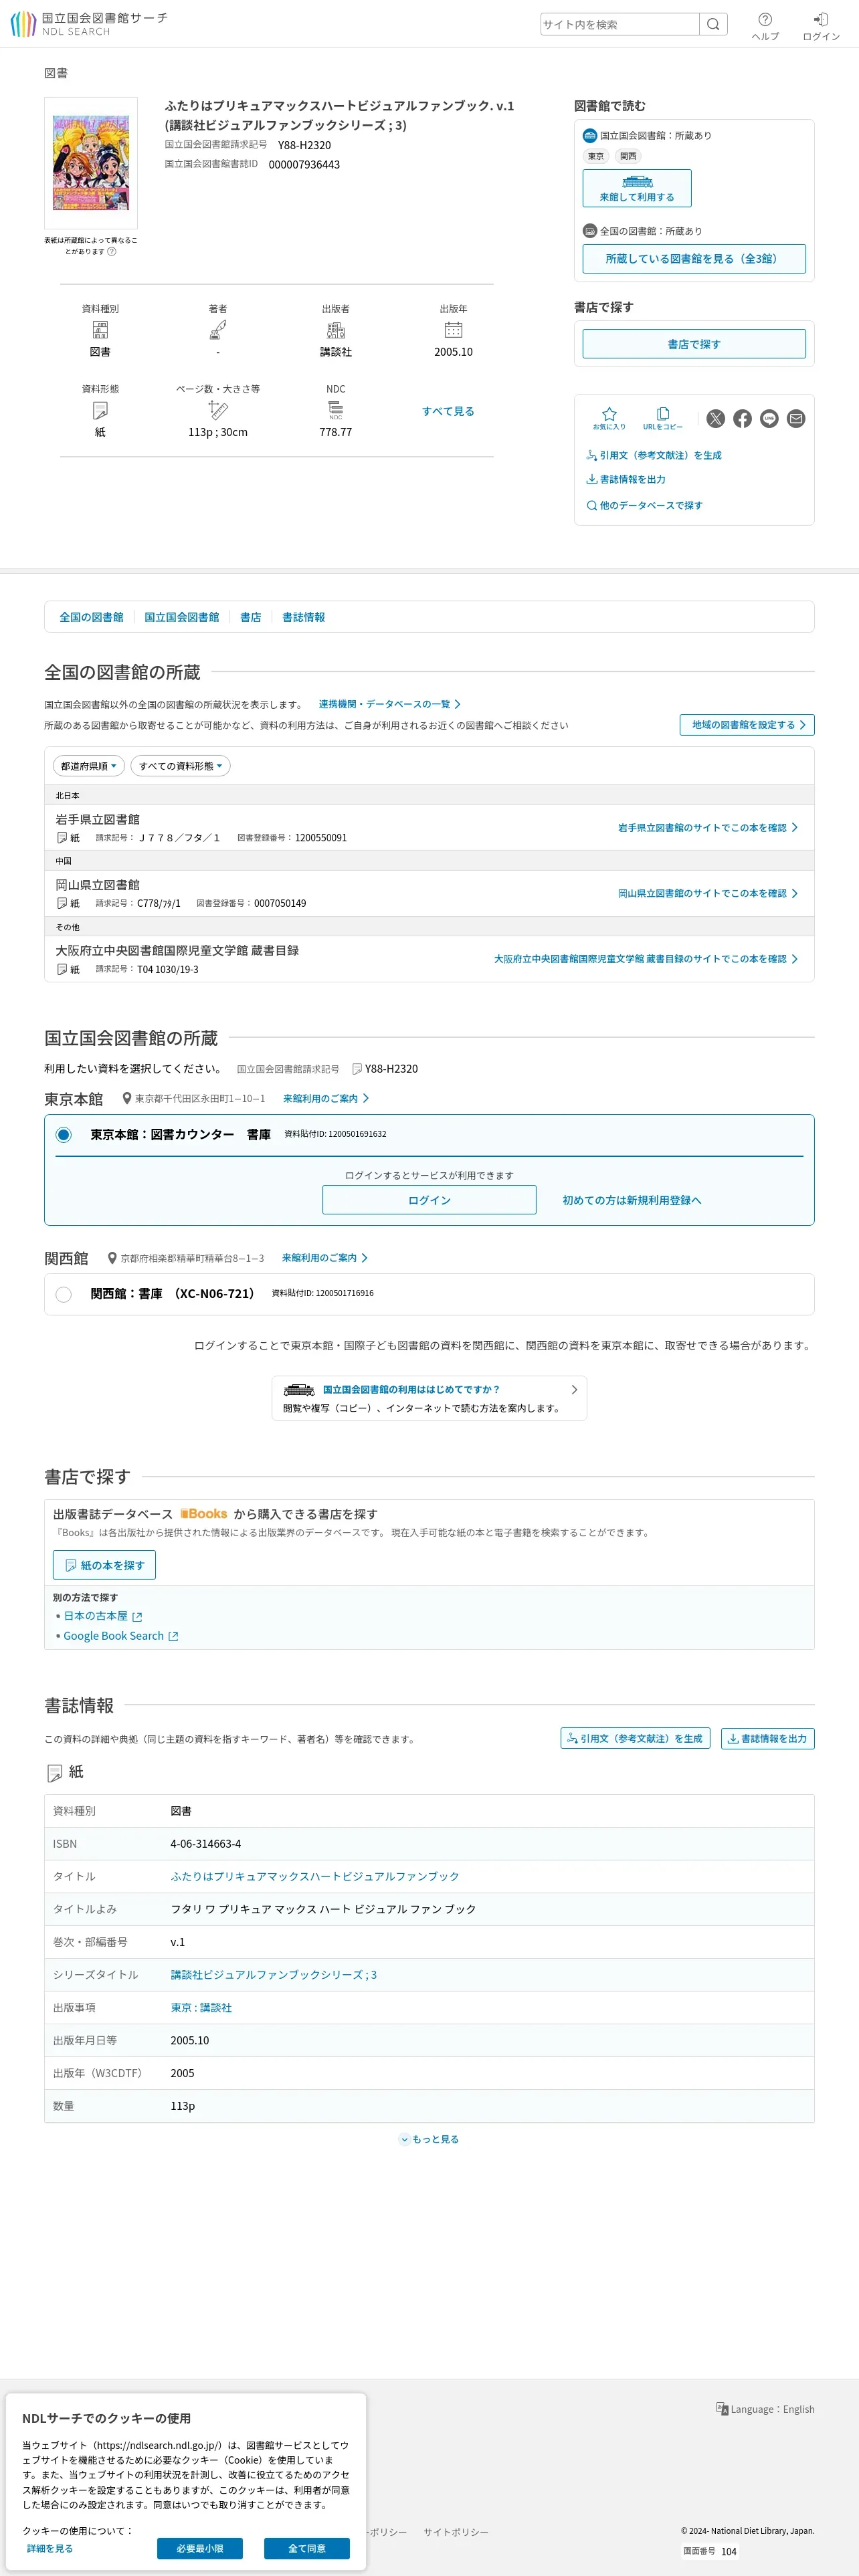Share via the LINE icon
The width and height of the screenshot is (859, 2576).
769,419
